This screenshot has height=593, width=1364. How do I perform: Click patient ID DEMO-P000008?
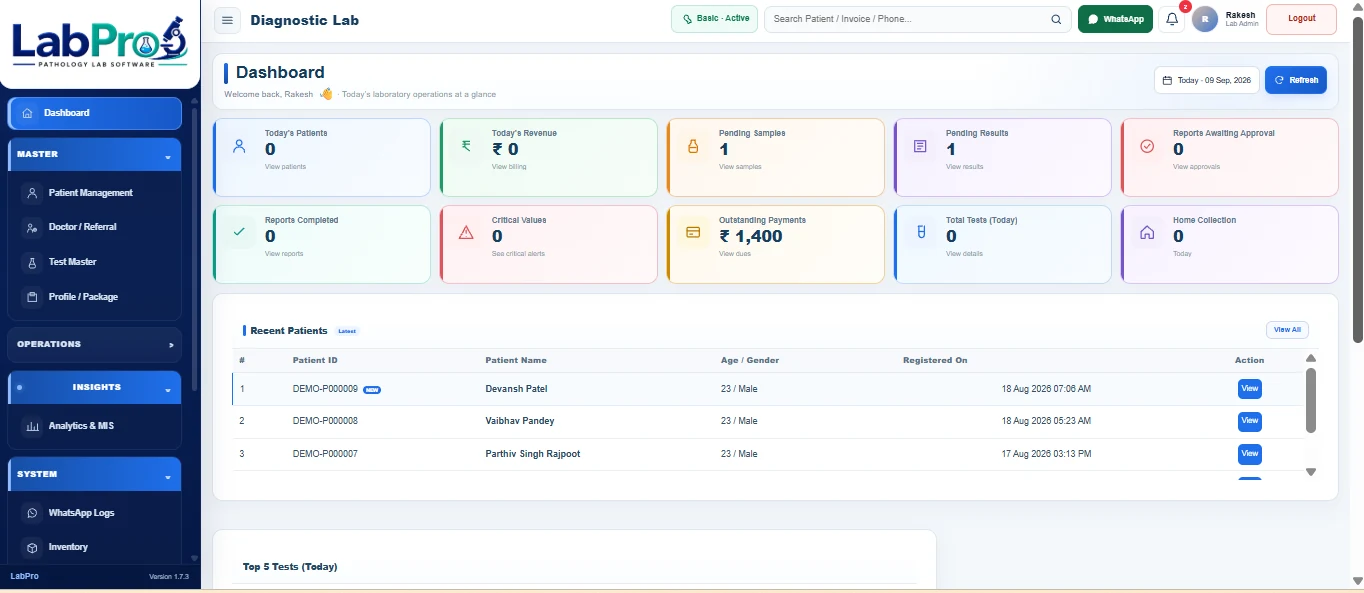pyautogui.click(x=325, y=421)
